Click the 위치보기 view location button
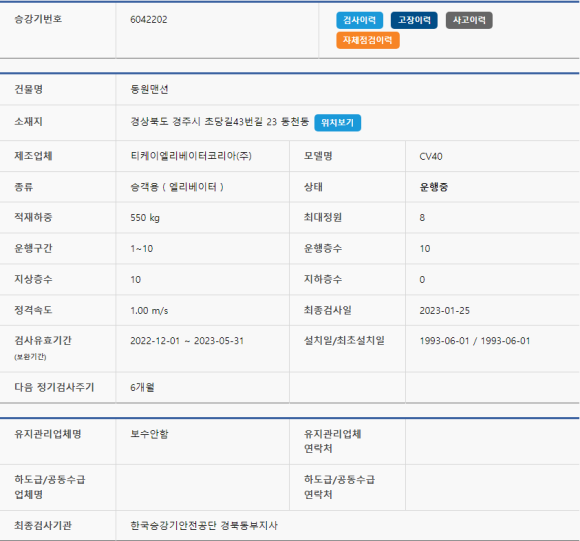 click(337, 123)
